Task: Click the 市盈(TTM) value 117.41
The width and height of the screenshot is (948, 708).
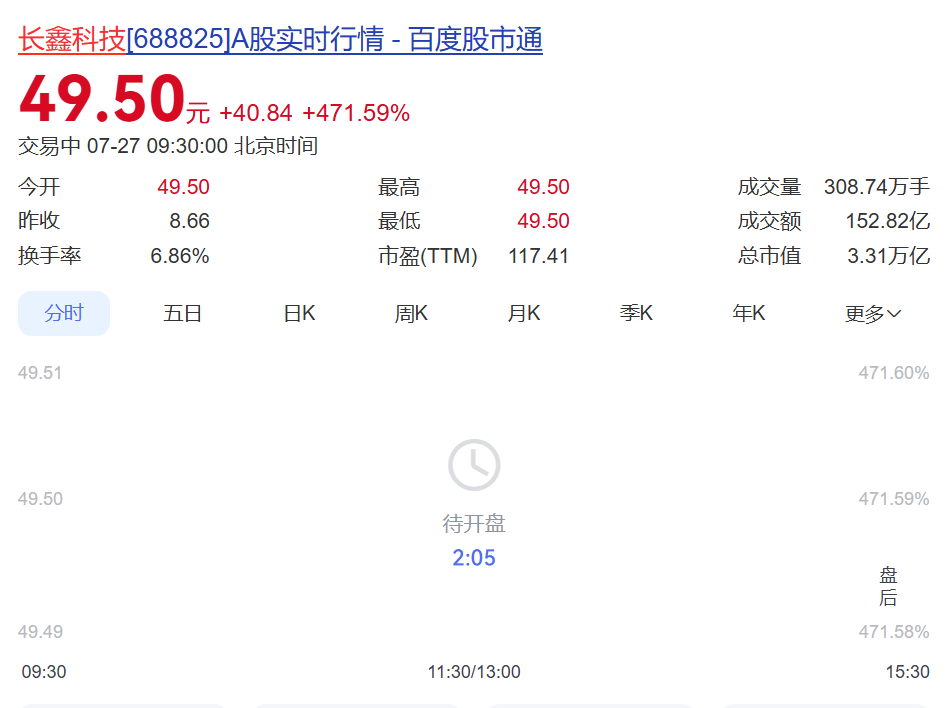Action: point(538,256)
